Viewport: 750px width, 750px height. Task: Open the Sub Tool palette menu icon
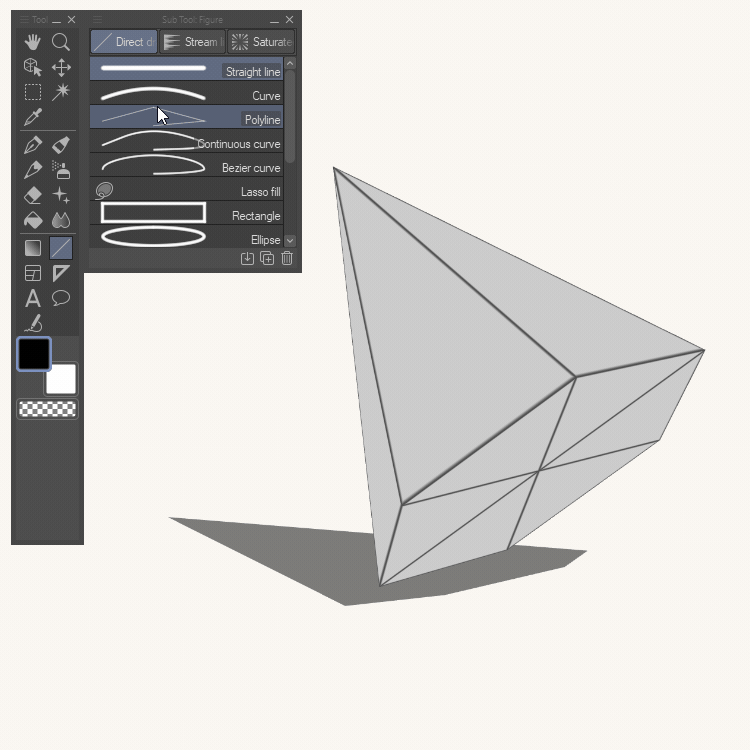tap(98, 20)
